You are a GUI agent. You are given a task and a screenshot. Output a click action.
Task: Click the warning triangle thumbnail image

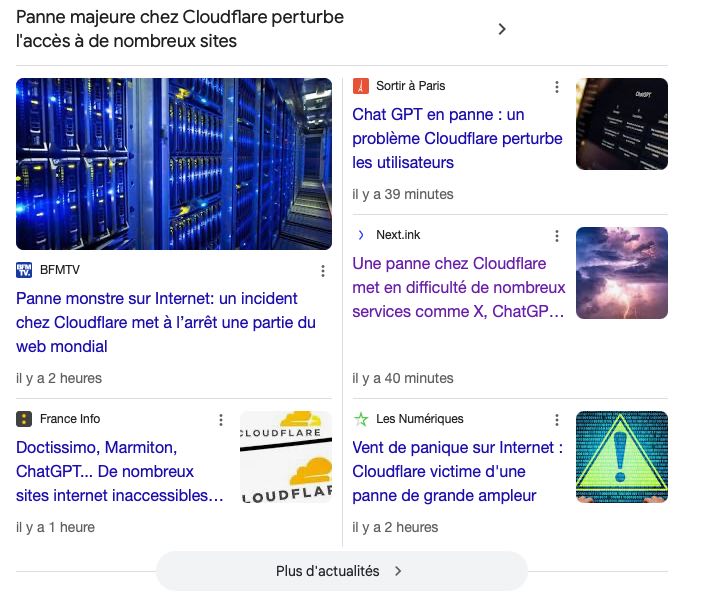click(x=621, y=457)
